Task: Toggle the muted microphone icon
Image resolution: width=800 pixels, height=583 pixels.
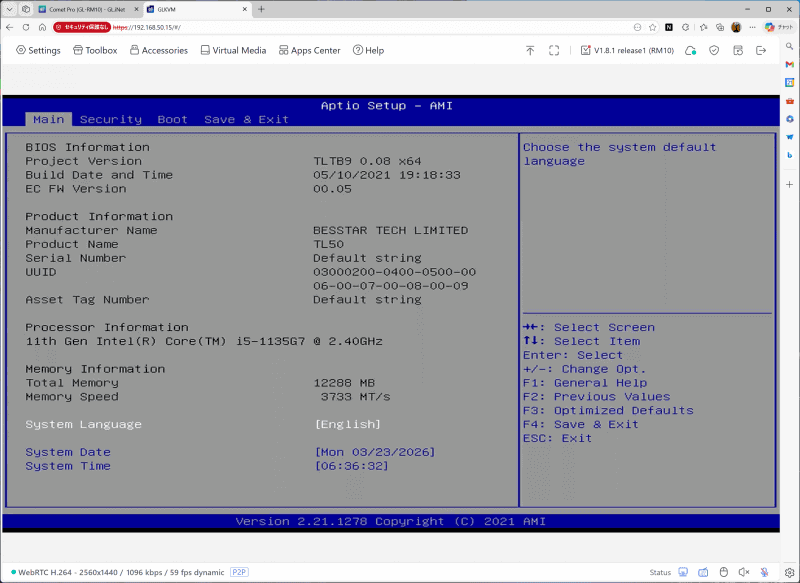Action: [x=764, y=572]
